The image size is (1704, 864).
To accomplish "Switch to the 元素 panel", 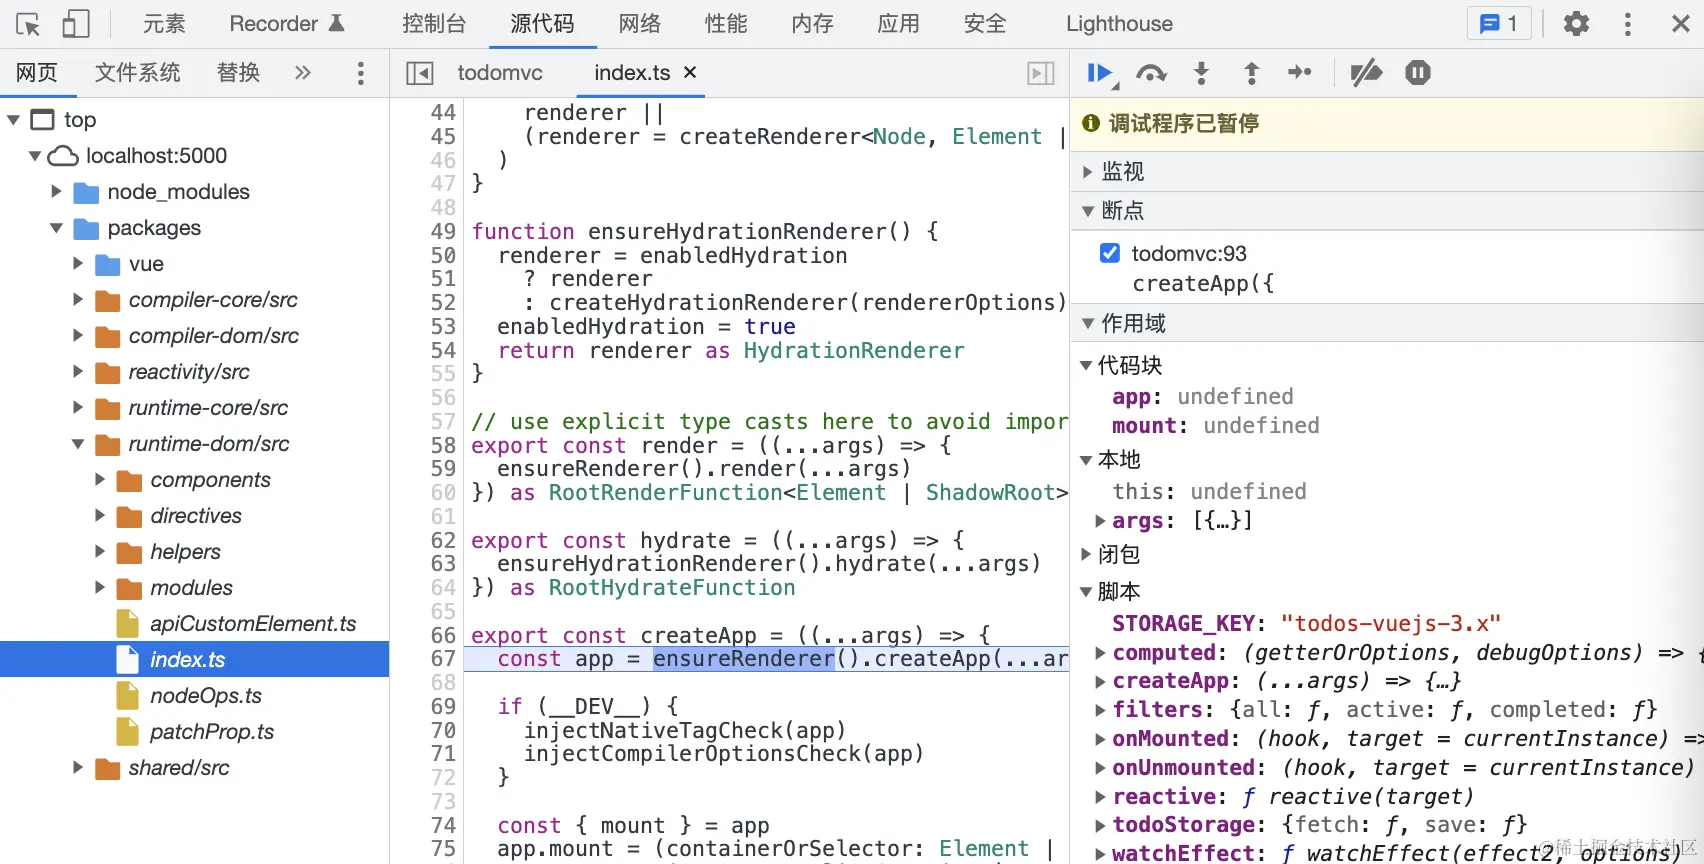I will [x=164, y=24].
